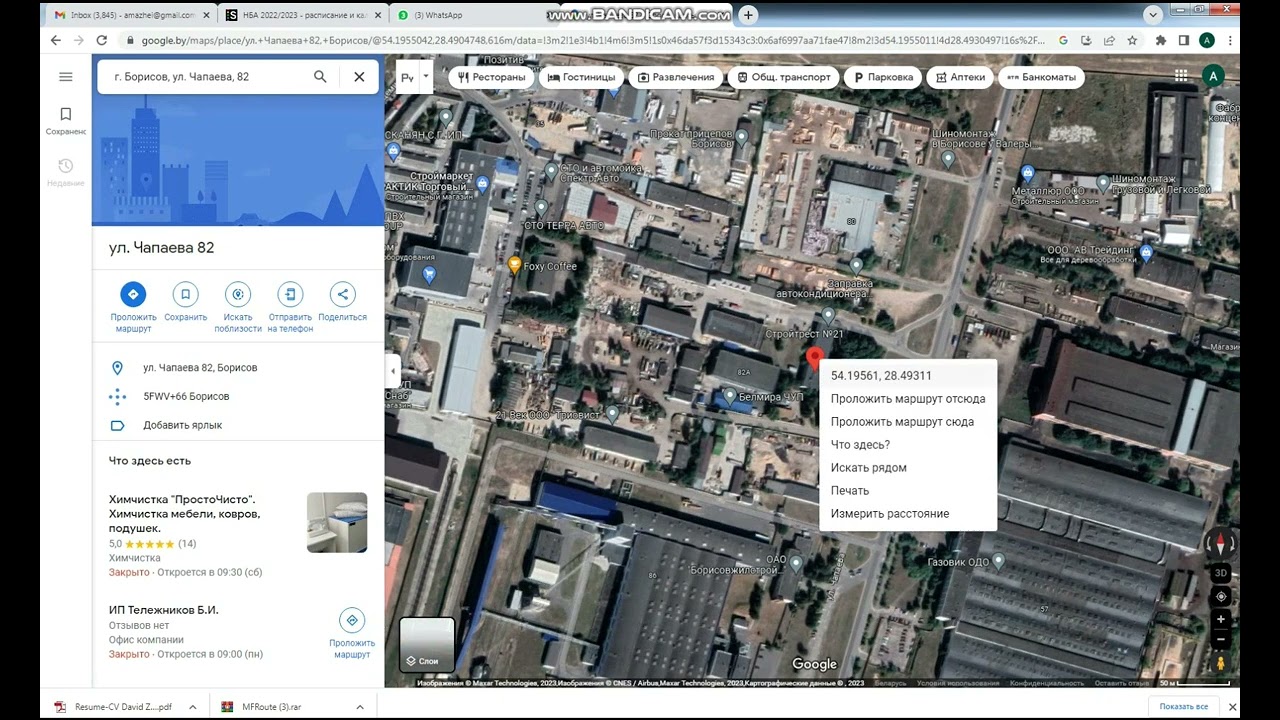
Task: Copy the plus code 5FWV+66 Борисов
Action: point(238,396)
